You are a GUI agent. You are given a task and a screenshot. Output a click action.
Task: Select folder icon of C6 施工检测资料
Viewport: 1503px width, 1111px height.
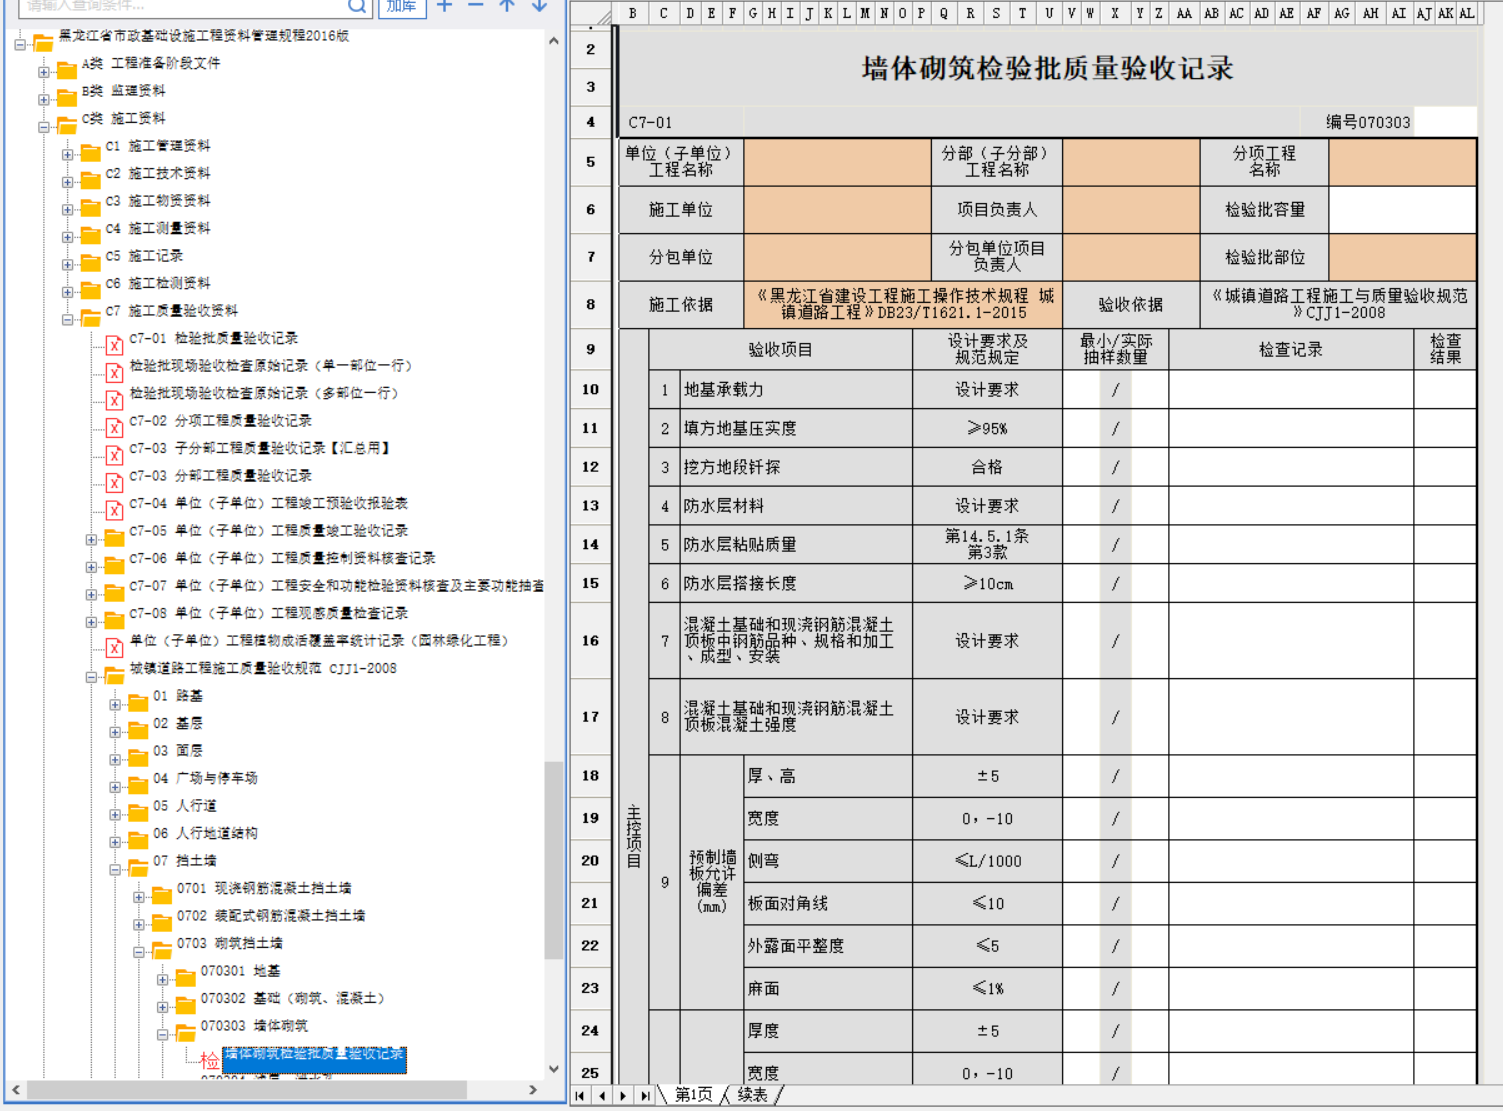90,290
